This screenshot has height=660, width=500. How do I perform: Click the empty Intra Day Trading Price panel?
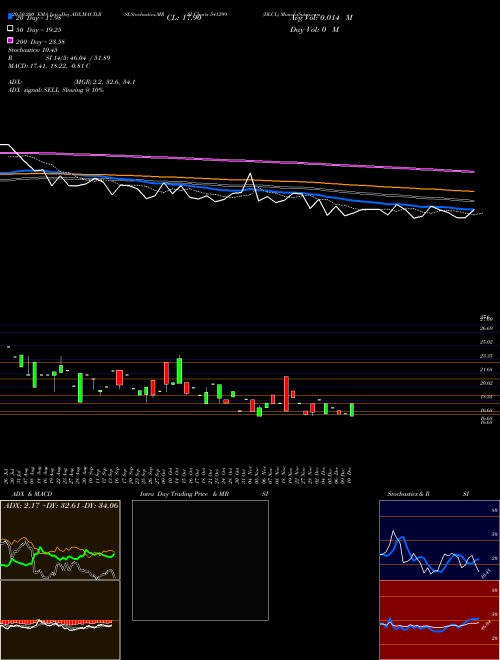[200, 560]
